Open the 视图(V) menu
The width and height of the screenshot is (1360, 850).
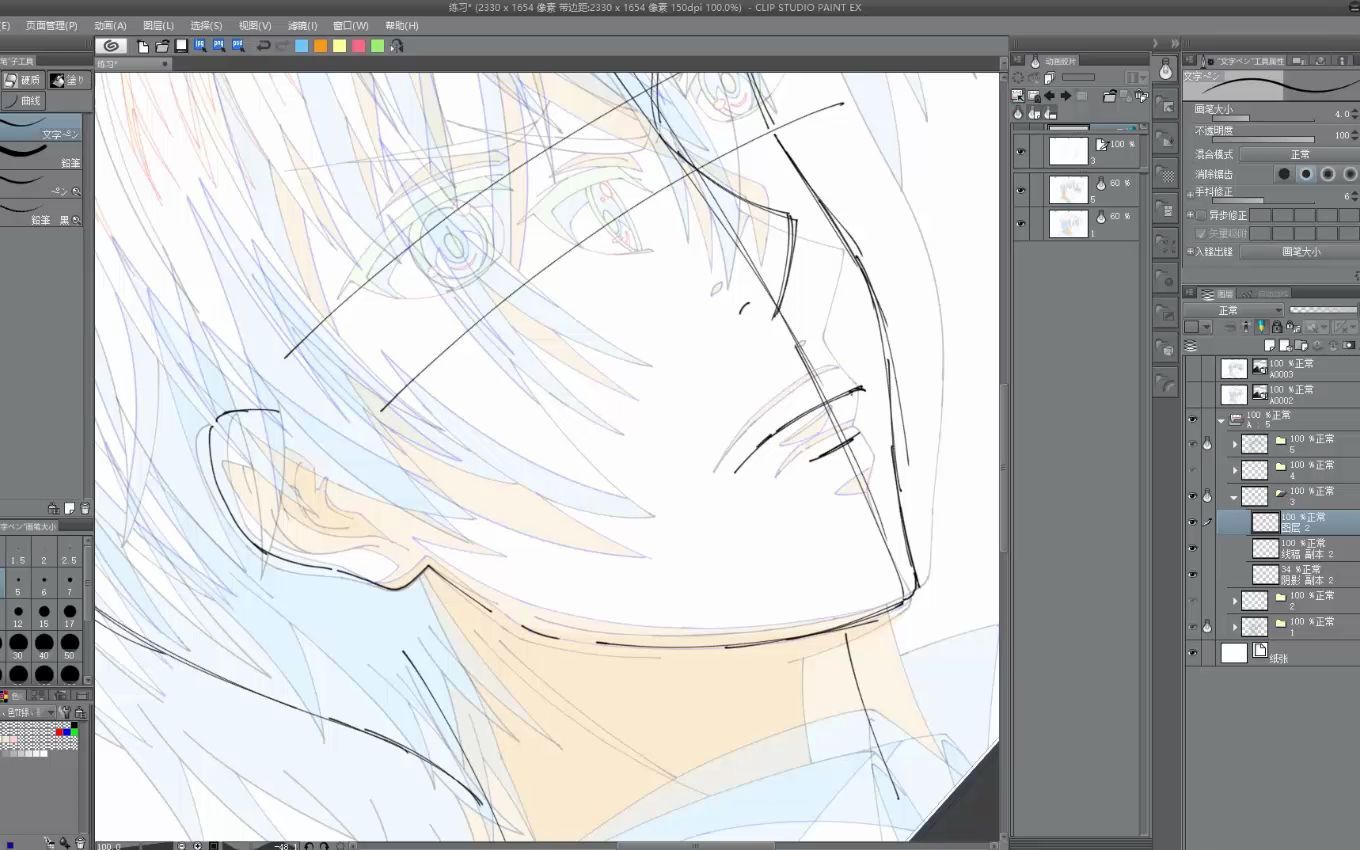[255, 25]
